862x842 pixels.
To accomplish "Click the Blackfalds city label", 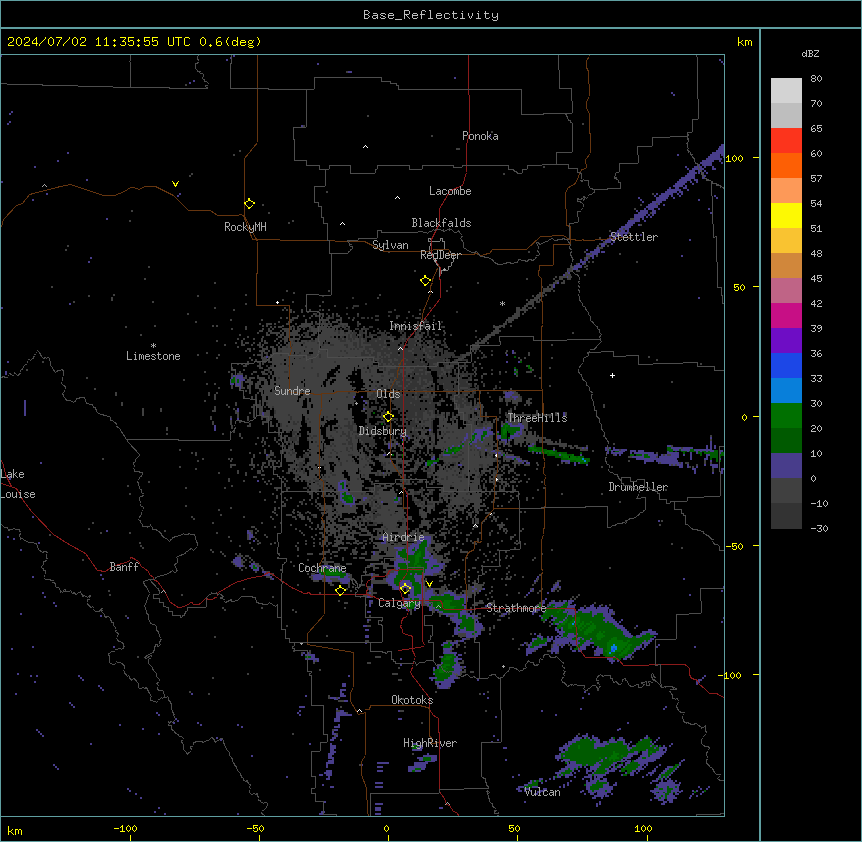I will pos(441,223).
